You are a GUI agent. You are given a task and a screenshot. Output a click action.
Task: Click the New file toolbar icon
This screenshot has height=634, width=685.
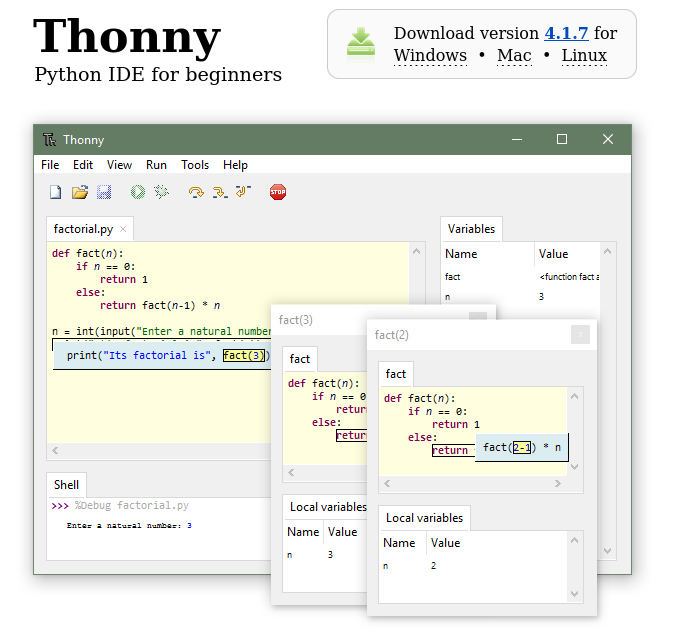tap(56, 192)
